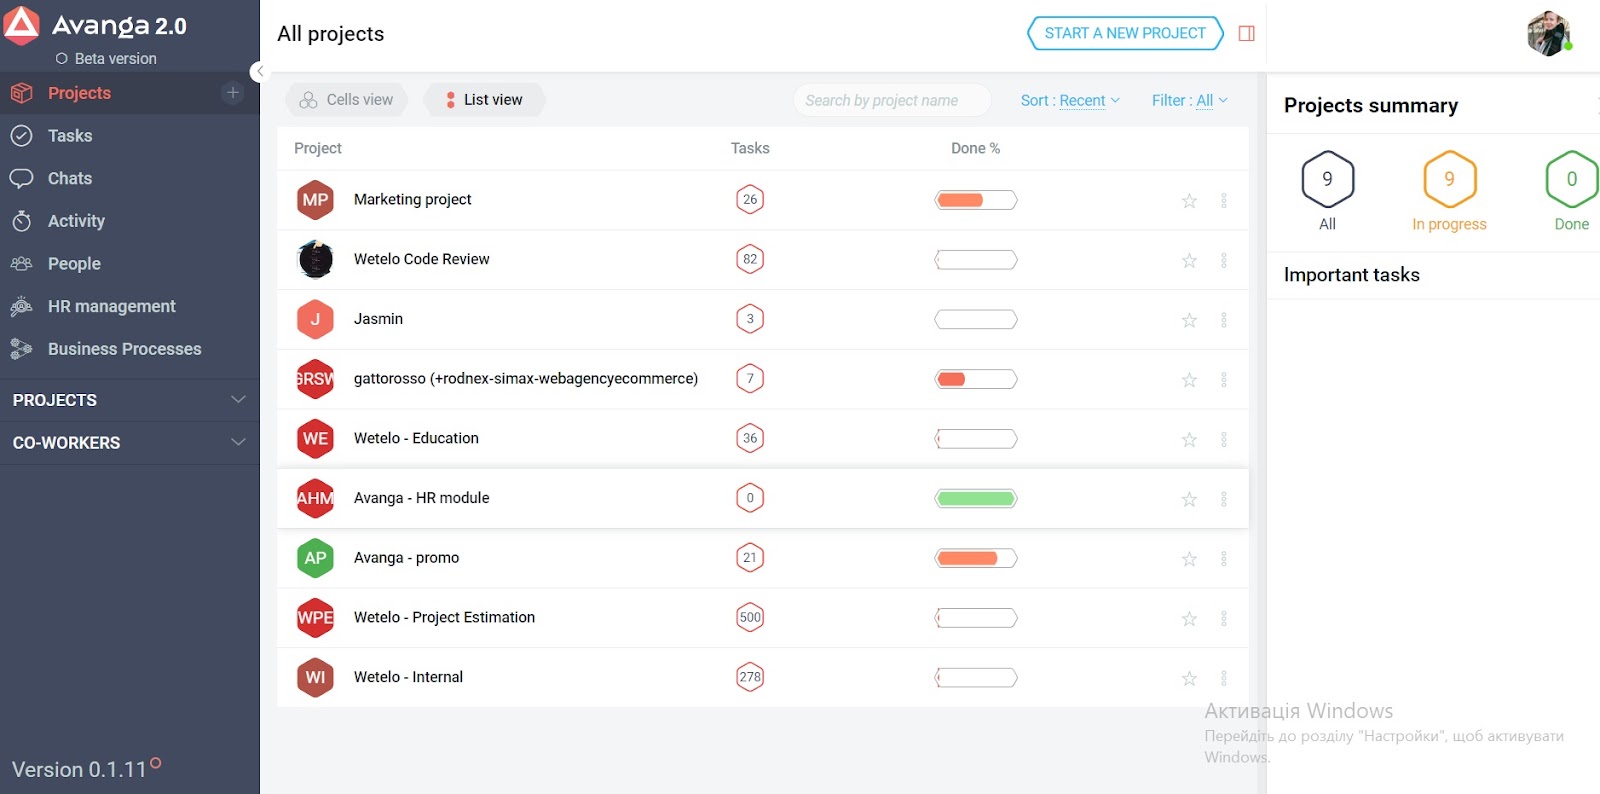
Task: Click the Avanga - promo AP avatar
Action: (315, 558)
